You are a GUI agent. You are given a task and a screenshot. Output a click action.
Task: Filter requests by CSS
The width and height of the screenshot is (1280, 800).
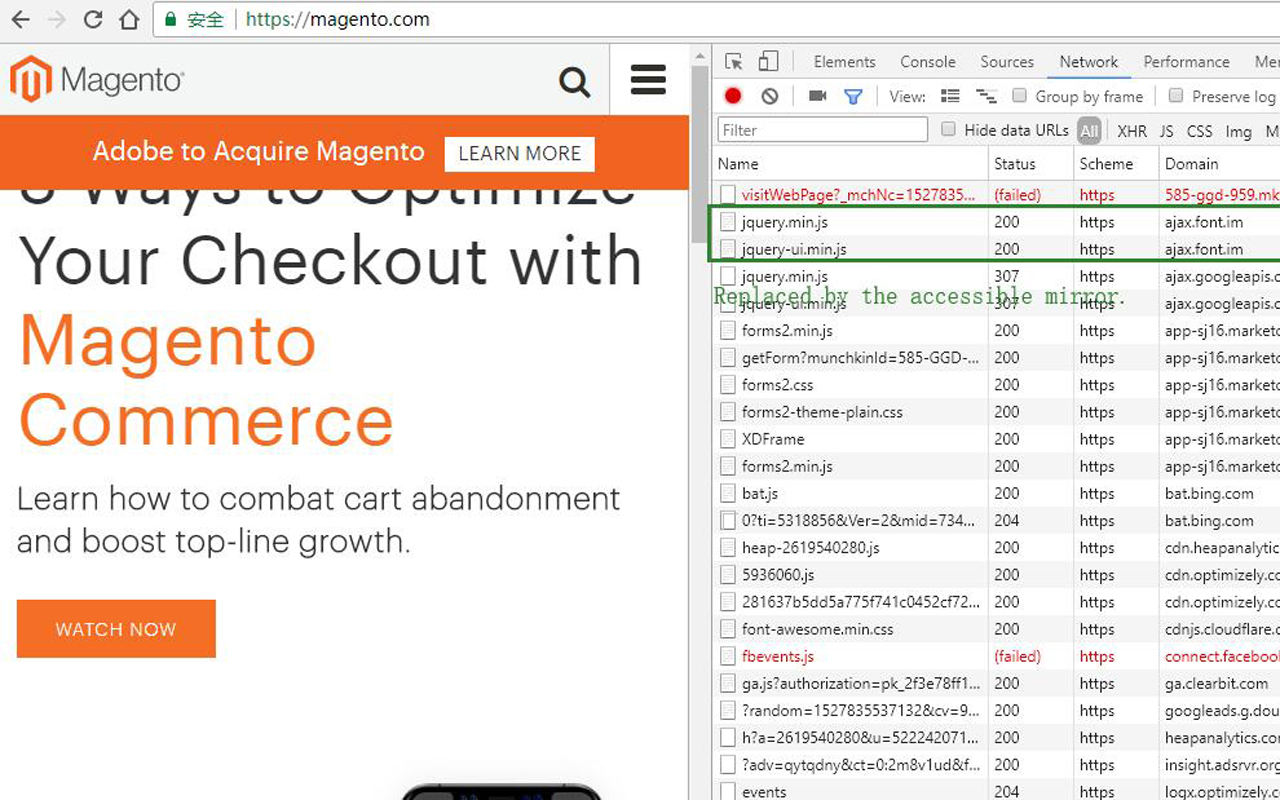point(1199,131)
